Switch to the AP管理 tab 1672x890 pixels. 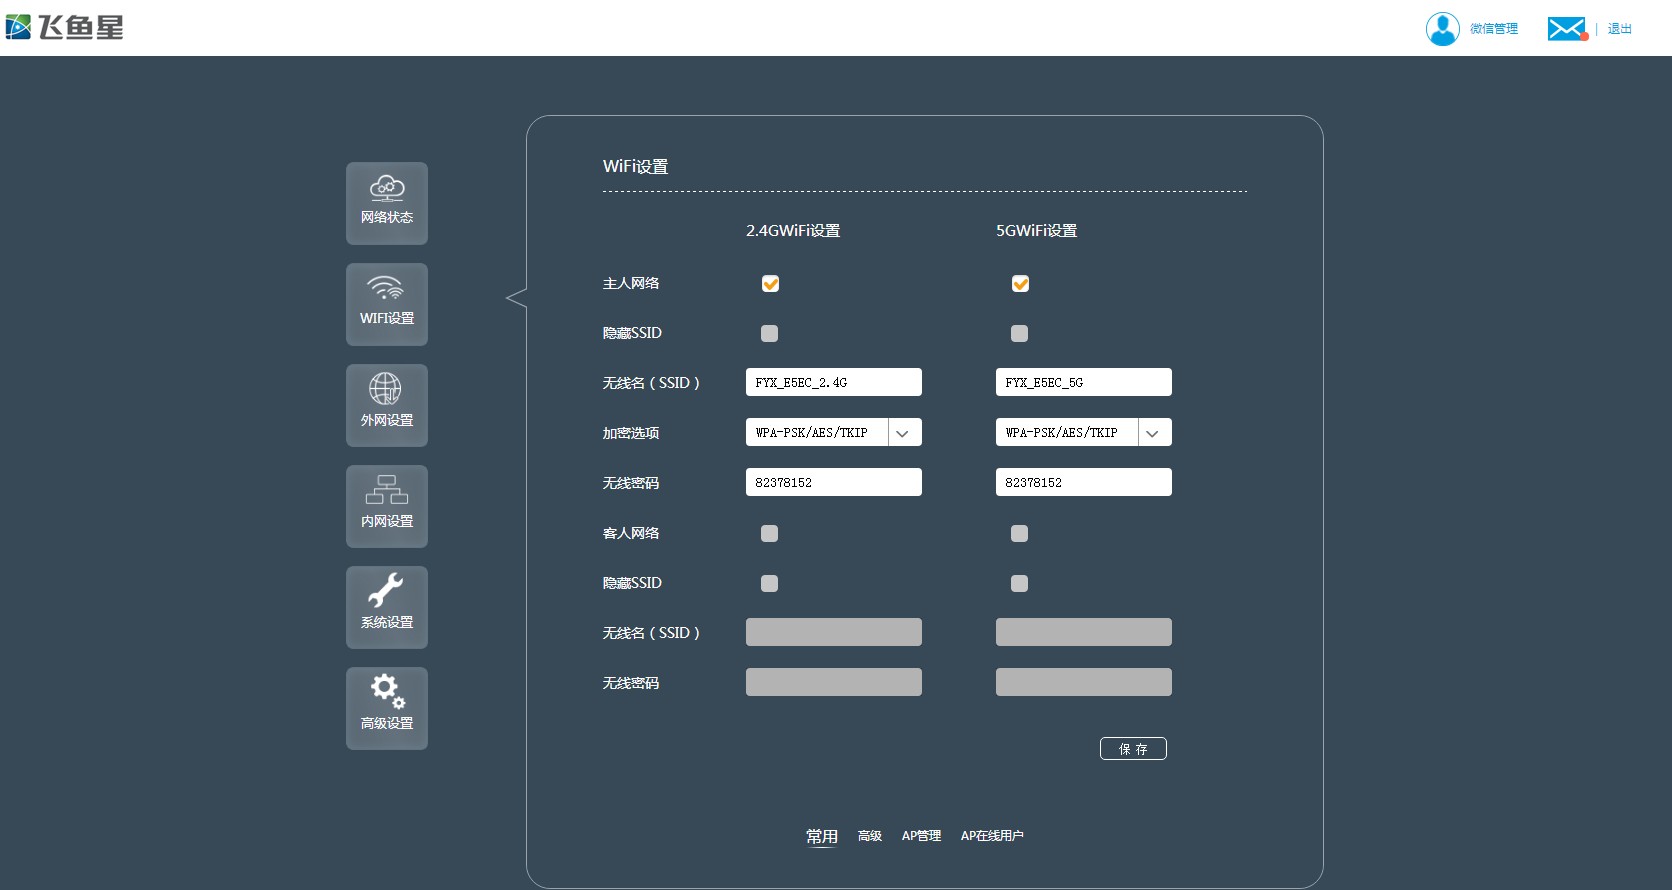click(921, 836)
